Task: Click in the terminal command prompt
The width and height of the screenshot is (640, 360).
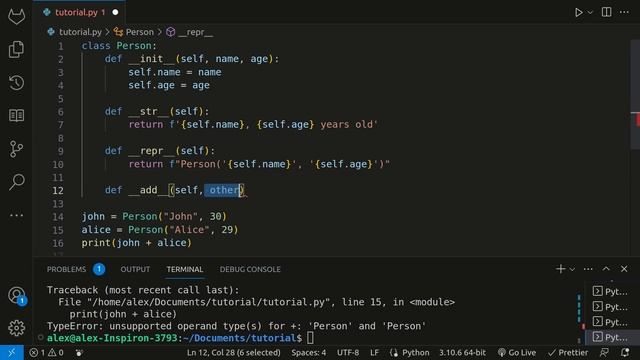Action: click(x=311, y=338)
